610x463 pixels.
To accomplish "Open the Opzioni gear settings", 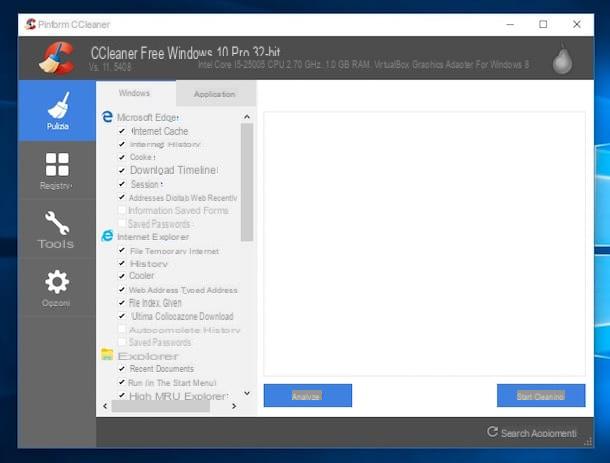I will [x=57, y=288].
